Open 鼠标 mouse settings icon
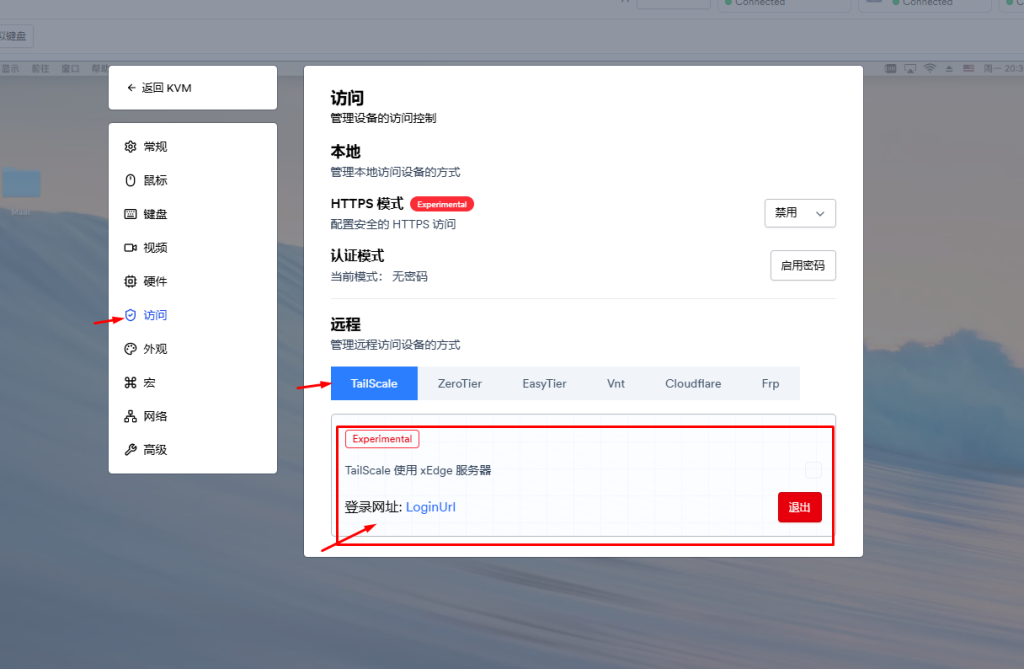This screenshot has height=669, width=1024. point(130,181)
